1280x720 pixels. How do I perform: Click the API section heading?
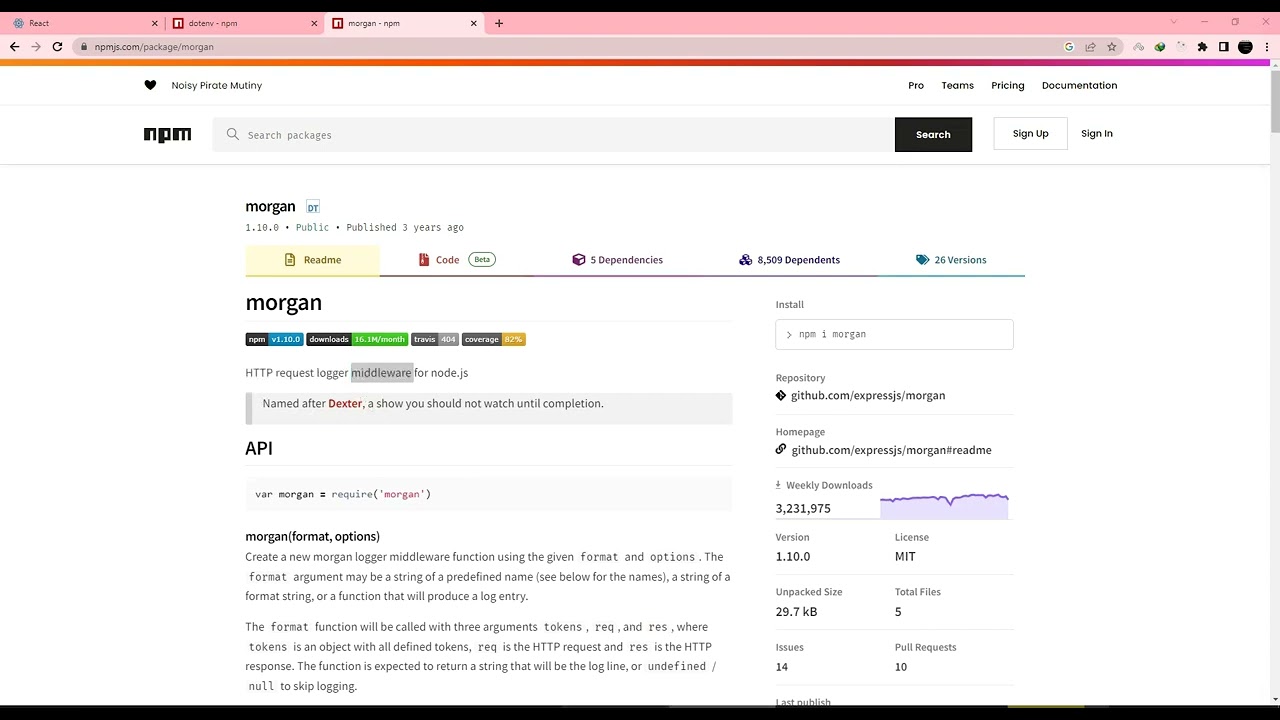tap(259, 448)
